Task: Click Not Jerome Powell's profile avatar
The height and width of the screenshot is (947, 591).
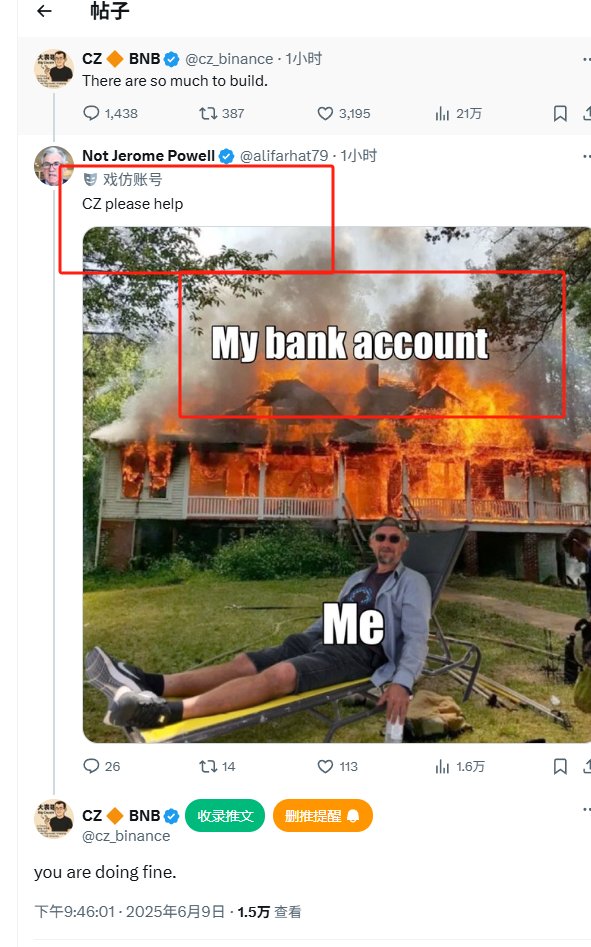Action: [x=54, y=165]
